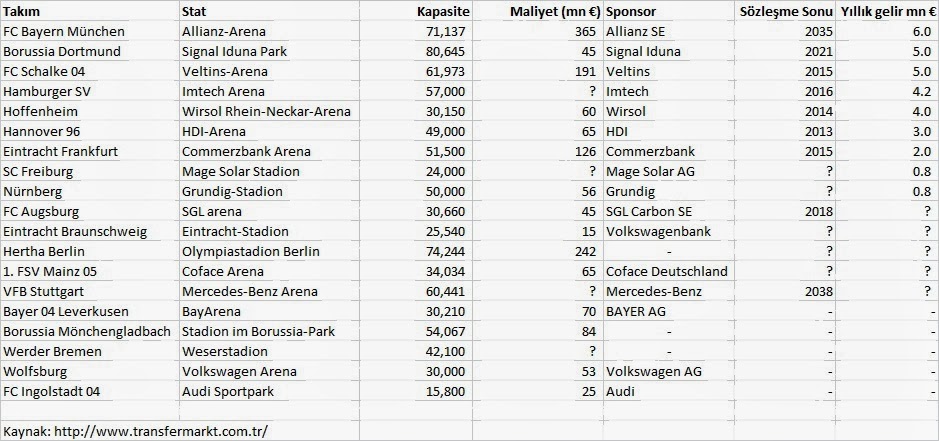This screenshot has width=939, height=441.
Task: Select capacity value 61,973 for Schalke
Action: tap(416, 71)
